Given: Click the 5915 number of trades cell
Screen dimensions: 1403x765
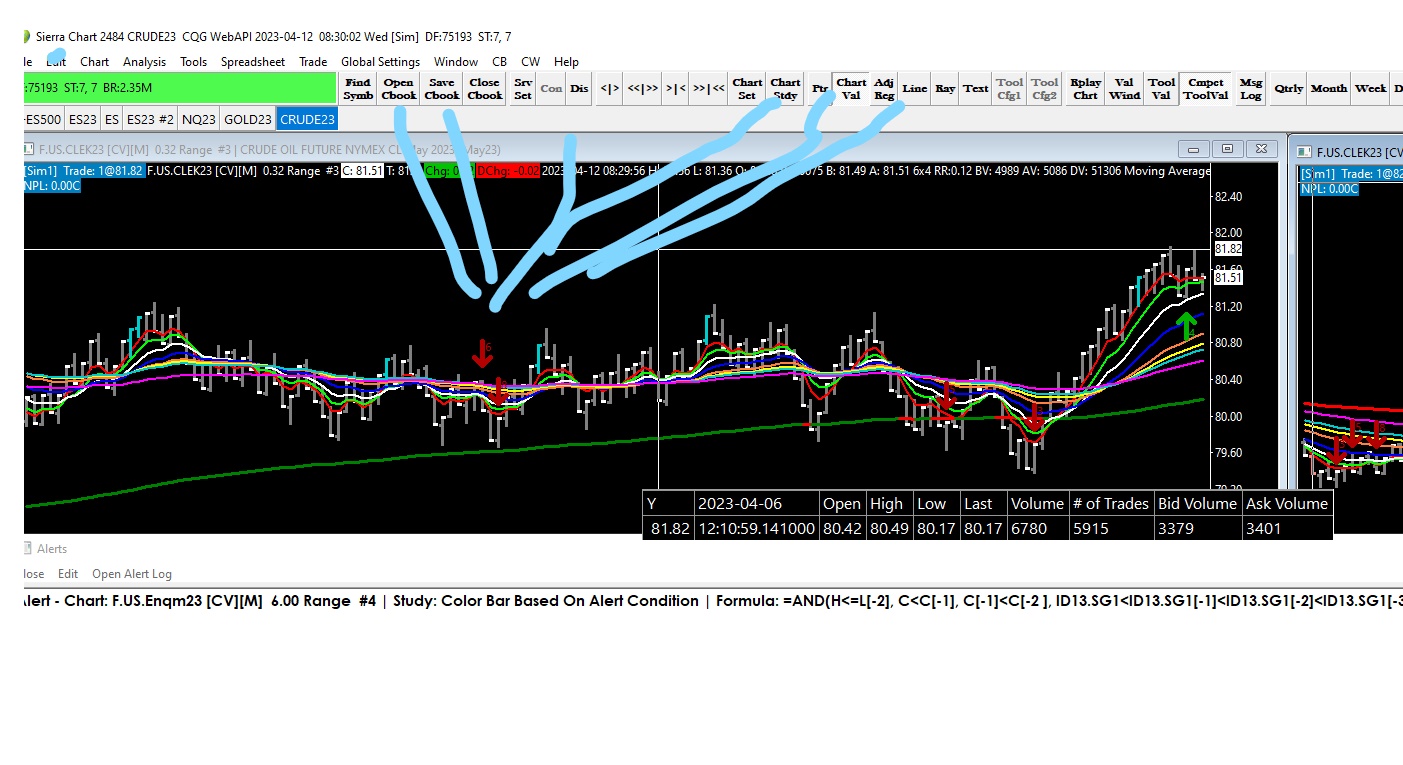Looking at the screenshot, I should 1110,528.
